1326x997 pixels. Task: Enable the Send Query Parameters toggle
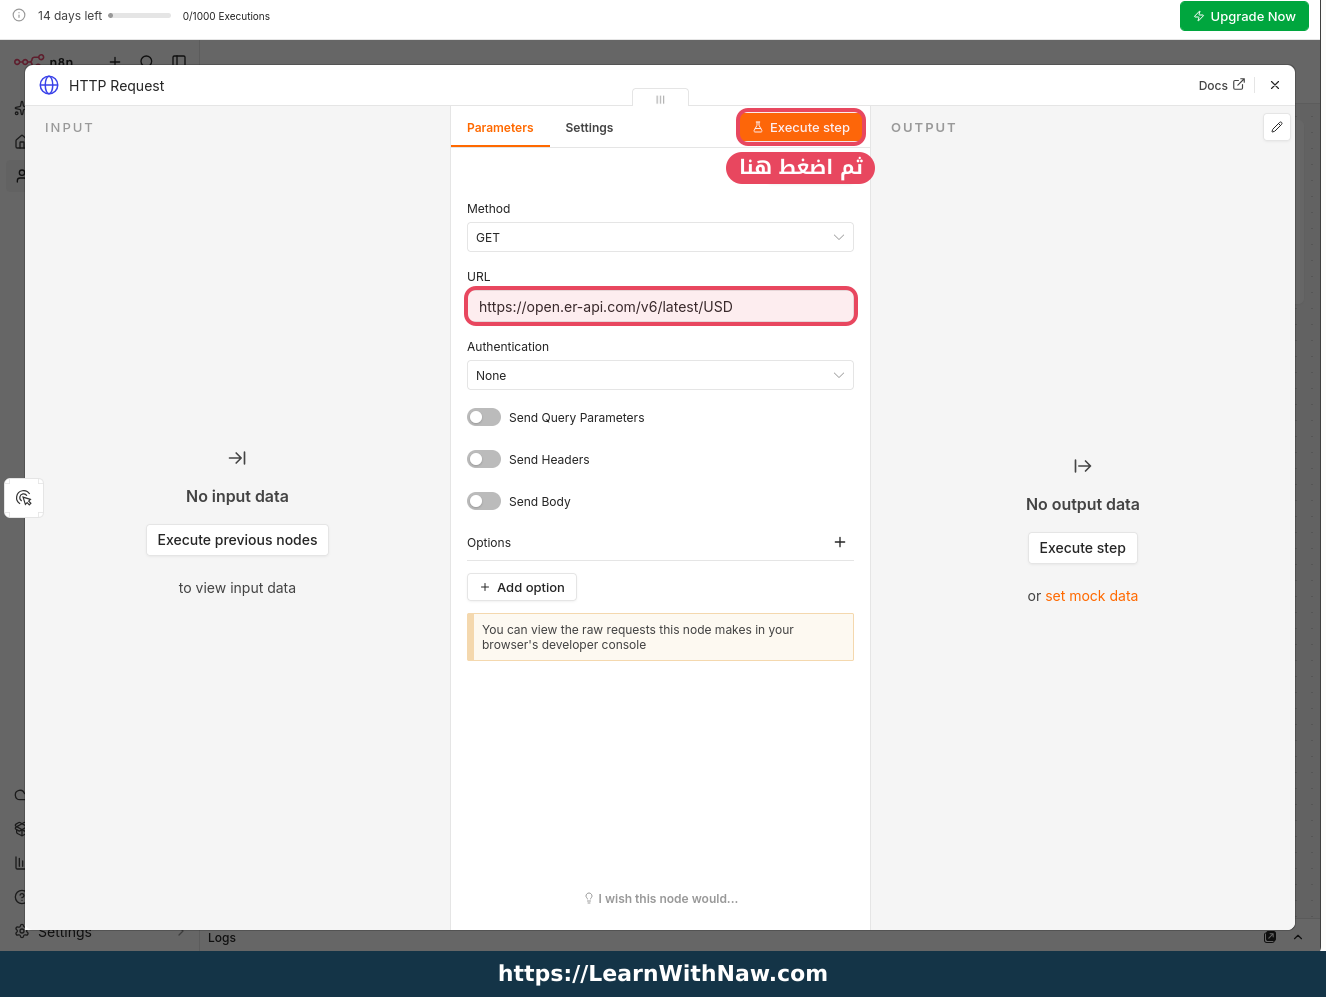(x=484, y=417)
